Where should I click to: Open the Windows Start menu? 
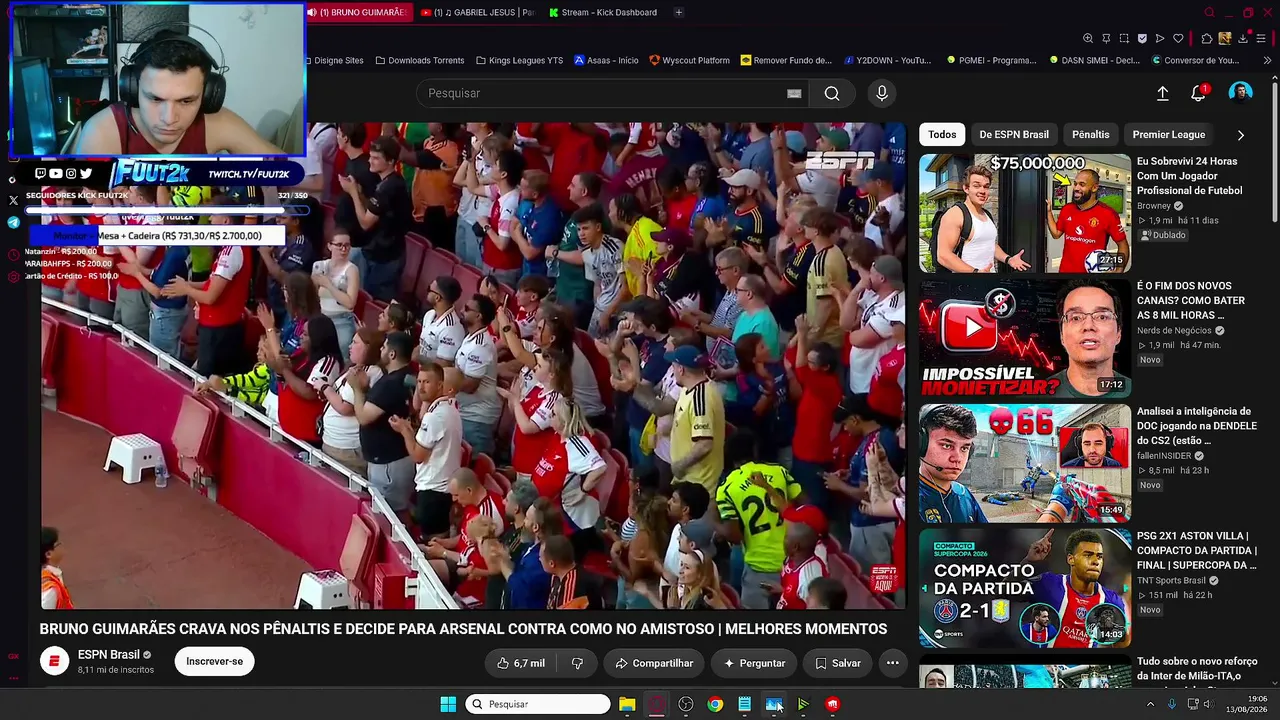pyautogui.click(x=448, y=704)
